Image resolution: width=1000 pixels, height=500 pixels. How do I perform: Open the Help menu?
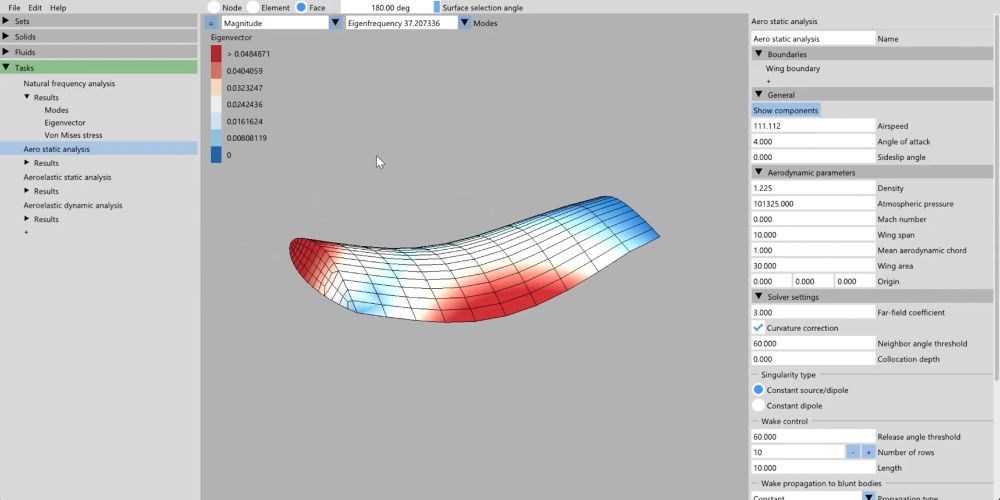pyautogui.click(x=58, y=8)
